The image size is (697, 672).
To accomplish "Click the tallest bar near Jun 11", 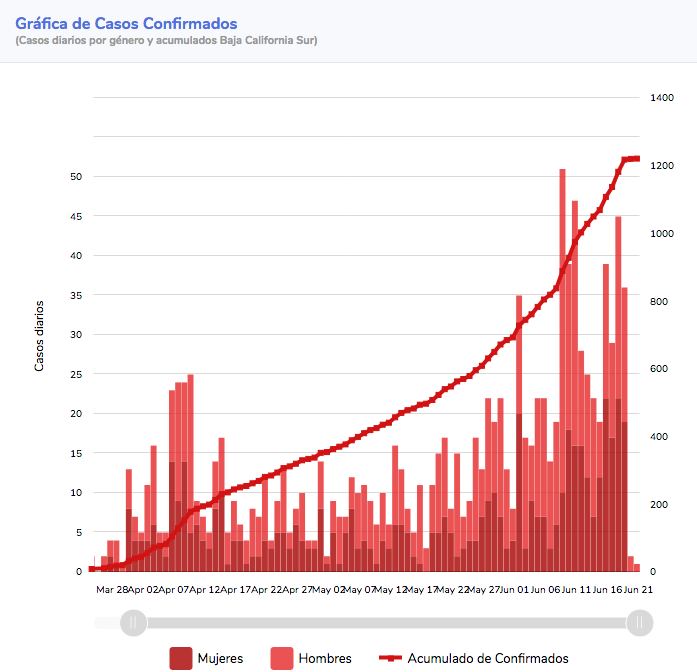I will (x=562, y=370).
